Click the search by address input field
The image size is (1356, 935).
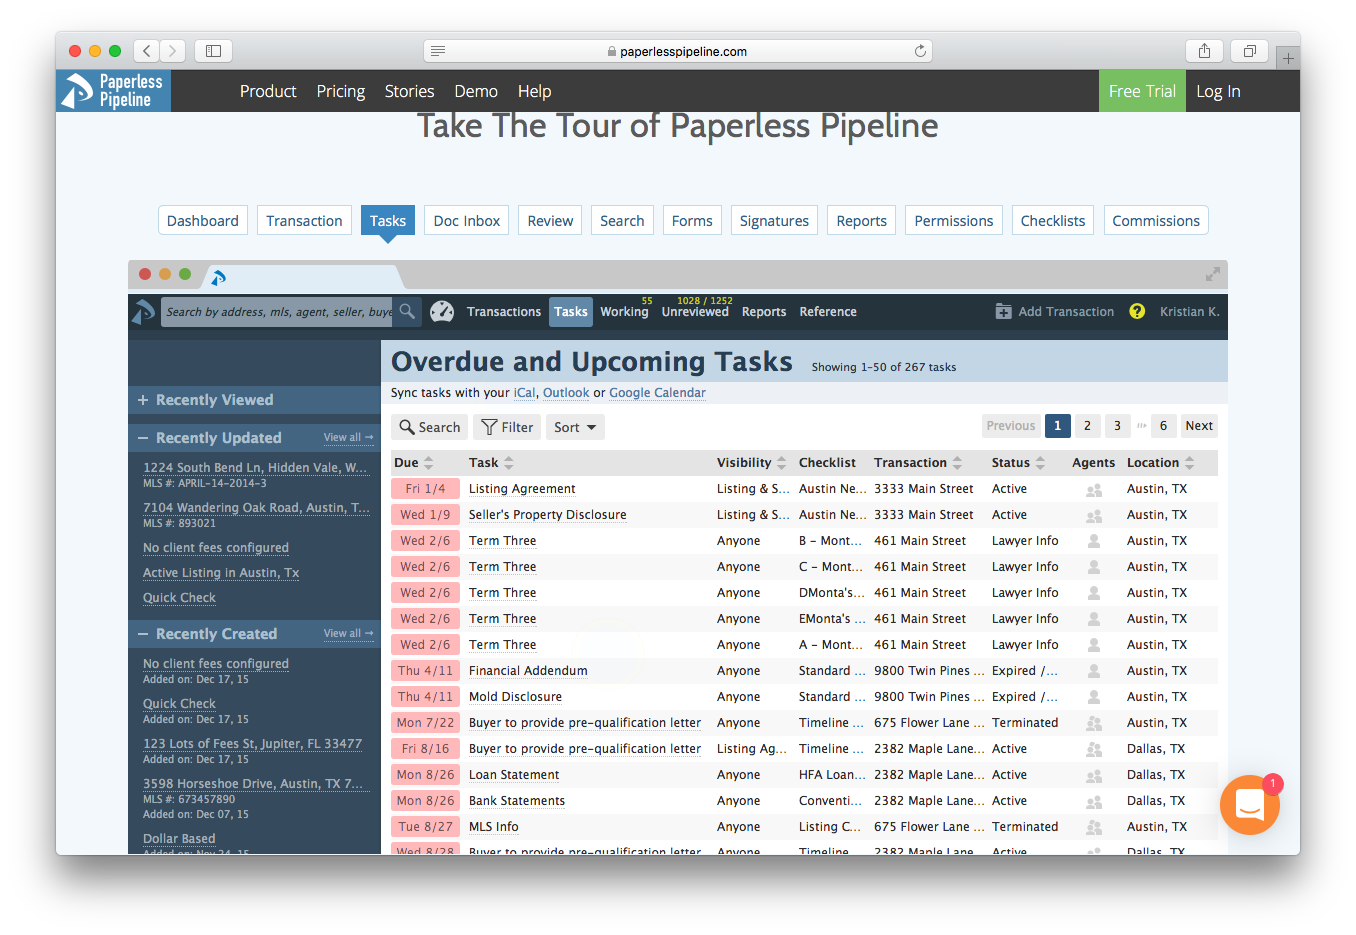(278, 312)
